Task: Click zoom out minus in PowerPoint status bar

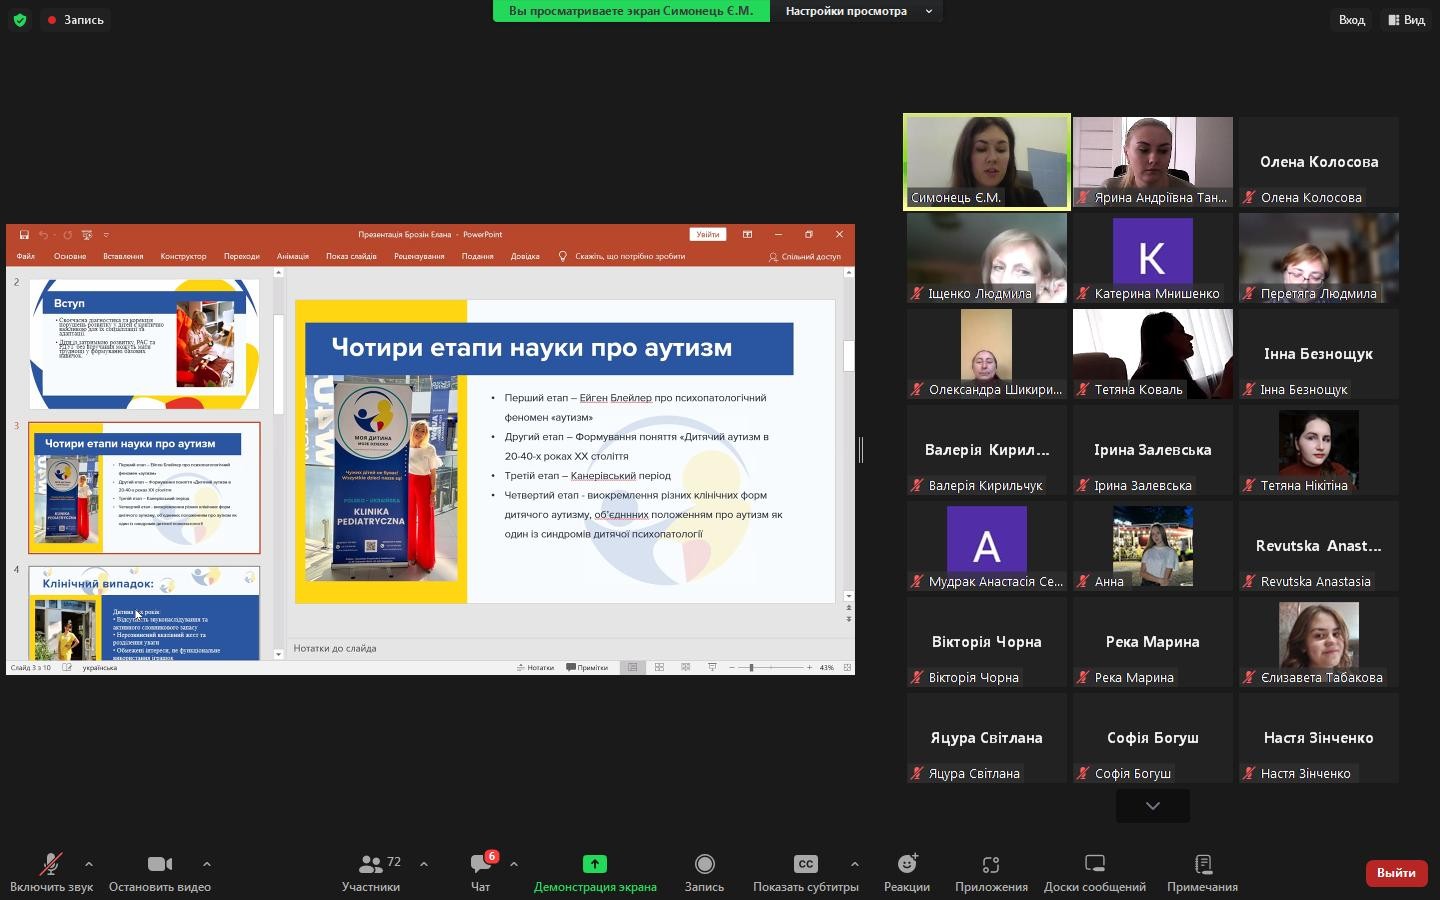Action: (x=732, y=668)
